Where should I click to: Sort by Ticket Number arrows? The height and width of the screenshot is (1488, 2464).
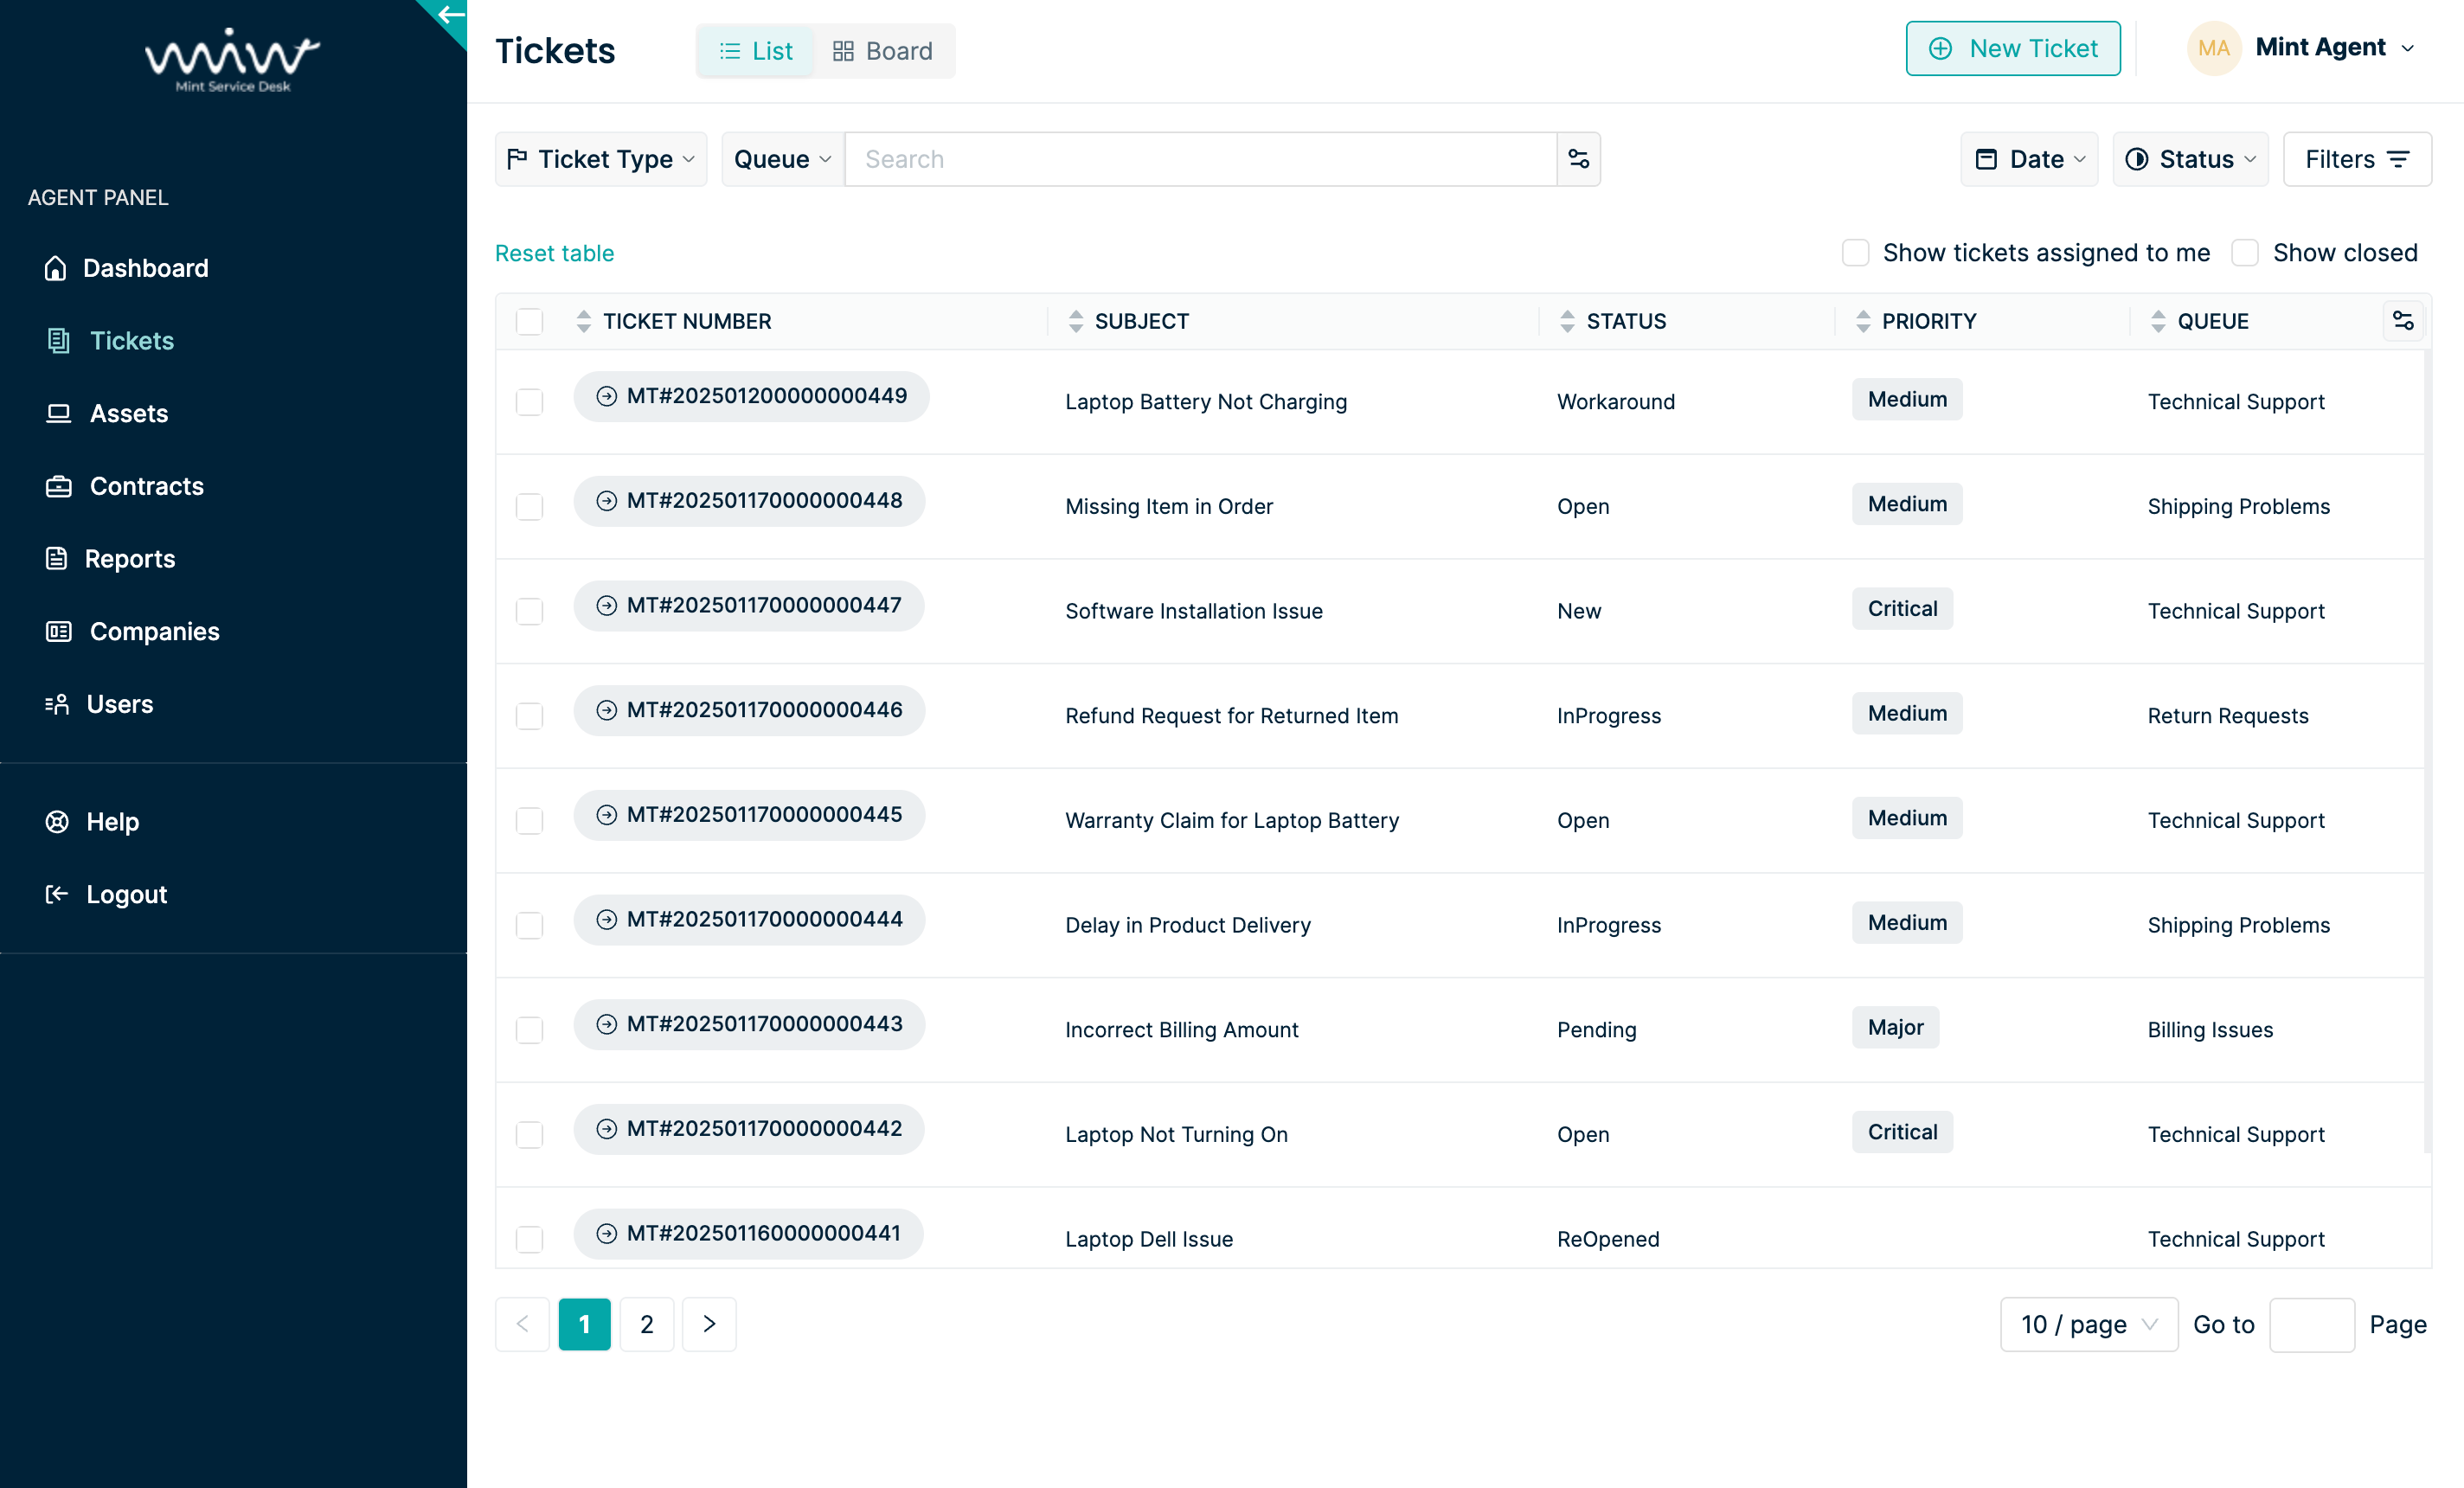[584, 321]
